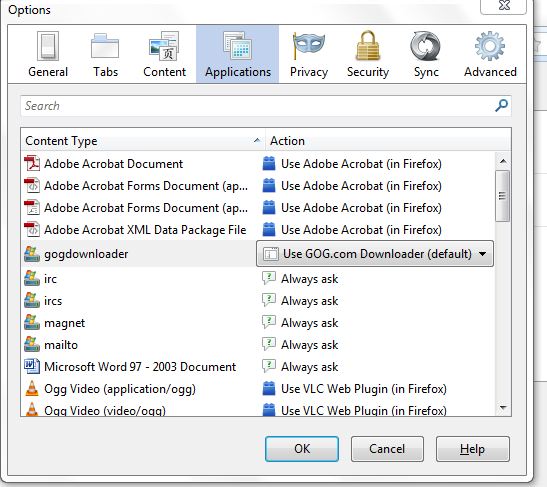
Task: Open the Advanced gear icon
Action: click(490, 46)
